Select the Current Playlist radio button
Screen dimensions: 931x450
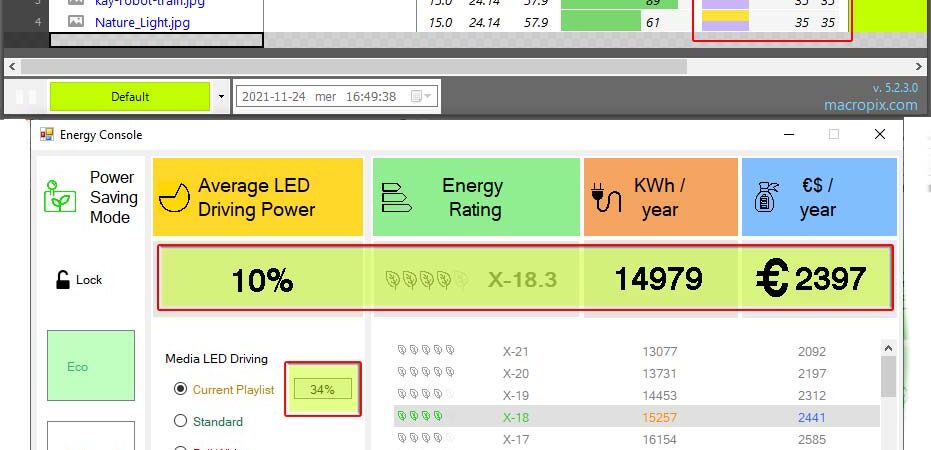tap(181, 389)
